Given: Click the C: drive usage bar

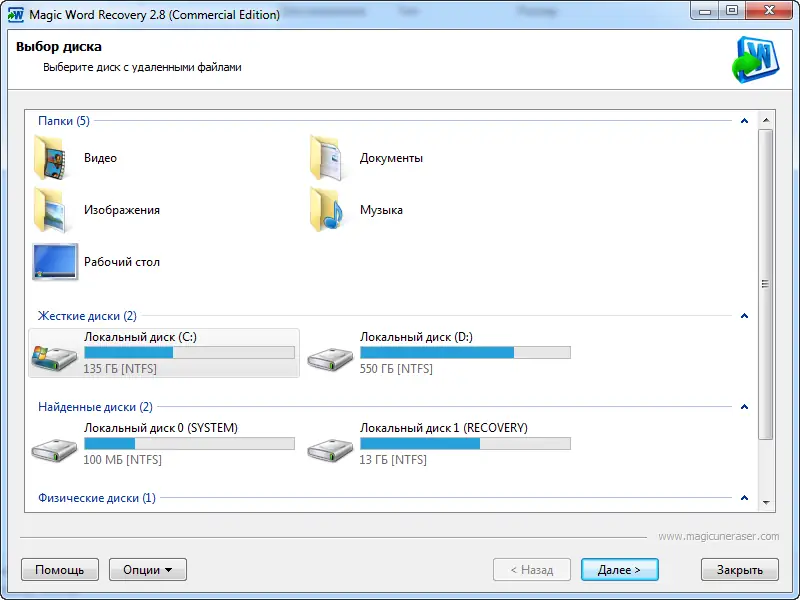Looking at the screenshot, I should (189, 352).
